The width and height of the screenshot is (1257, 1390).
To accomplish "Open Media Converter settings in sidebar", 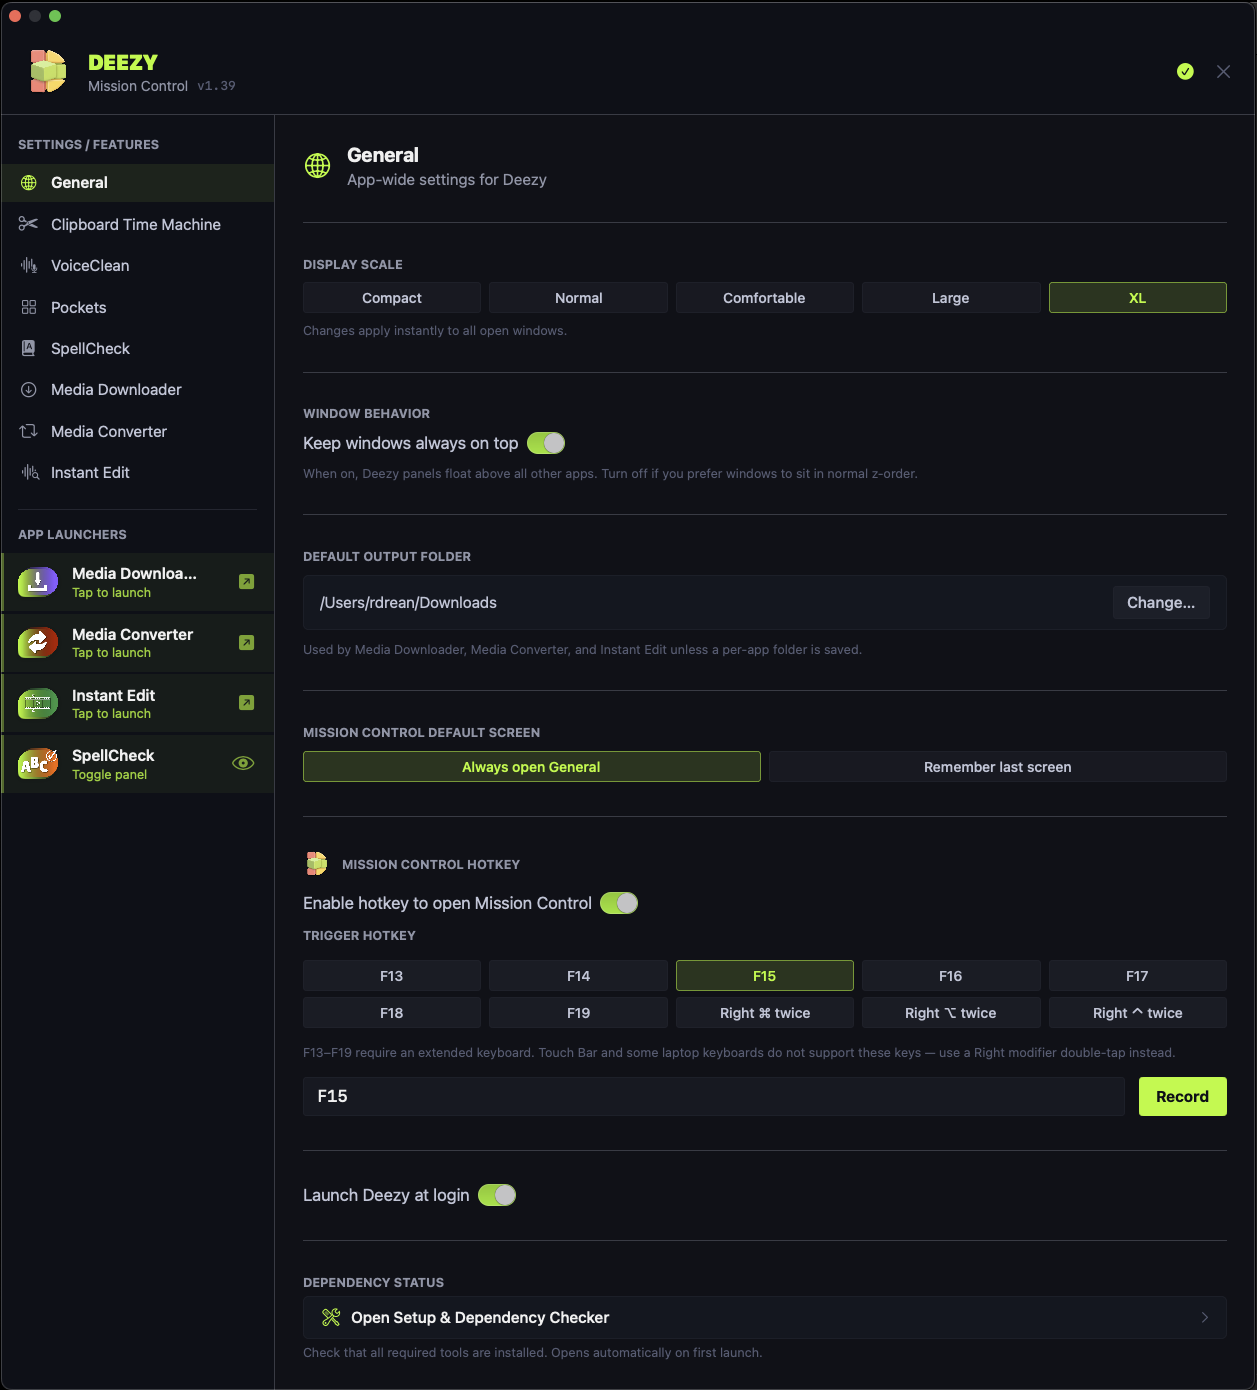I will pos(138,431).
